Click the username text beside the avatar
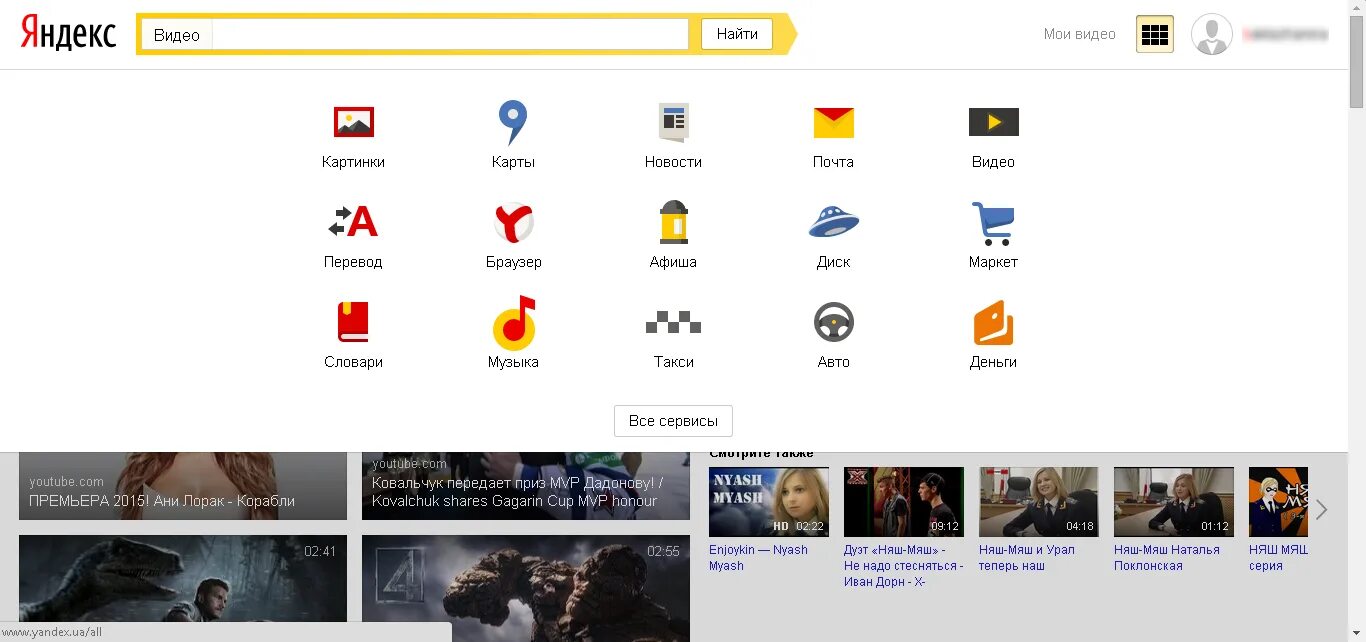This screenshot has width=1366, height=642. pos(1285,34)
